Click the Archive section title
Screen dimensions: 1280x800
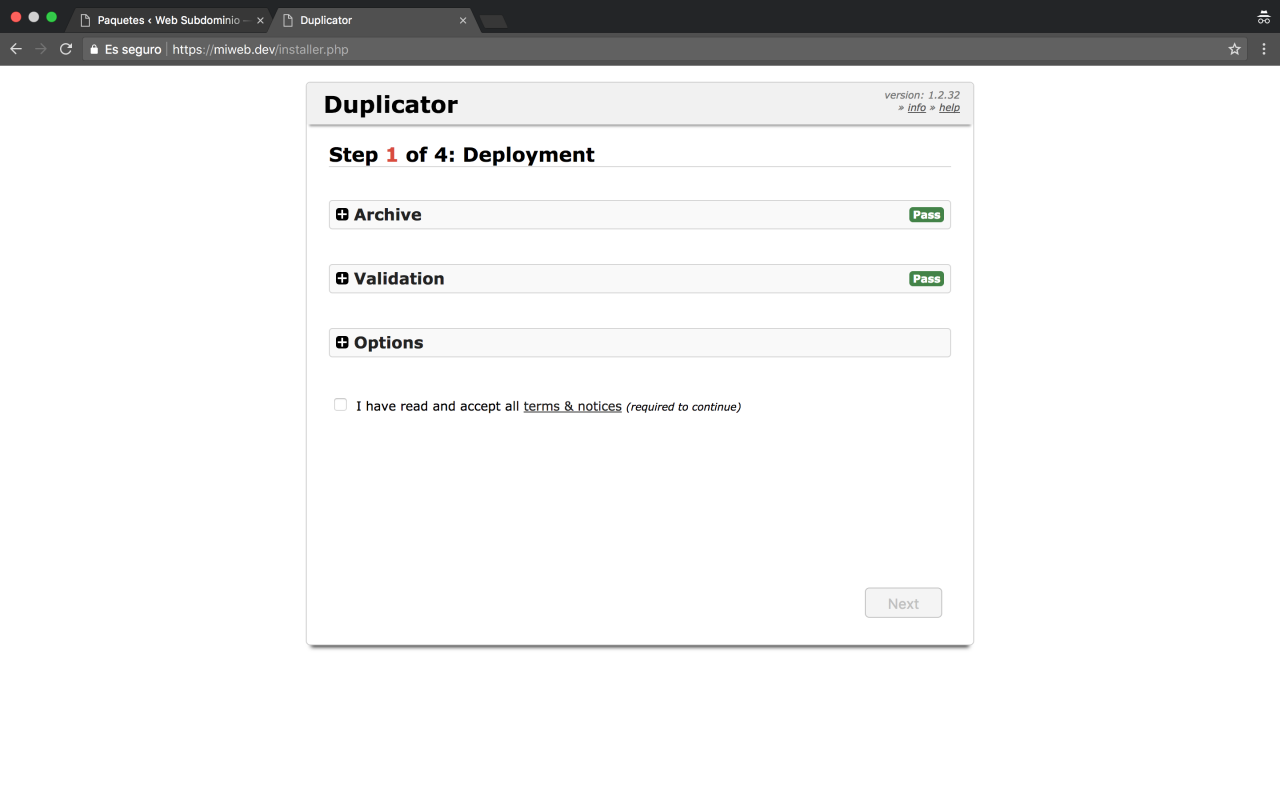(x=387, y=215)
